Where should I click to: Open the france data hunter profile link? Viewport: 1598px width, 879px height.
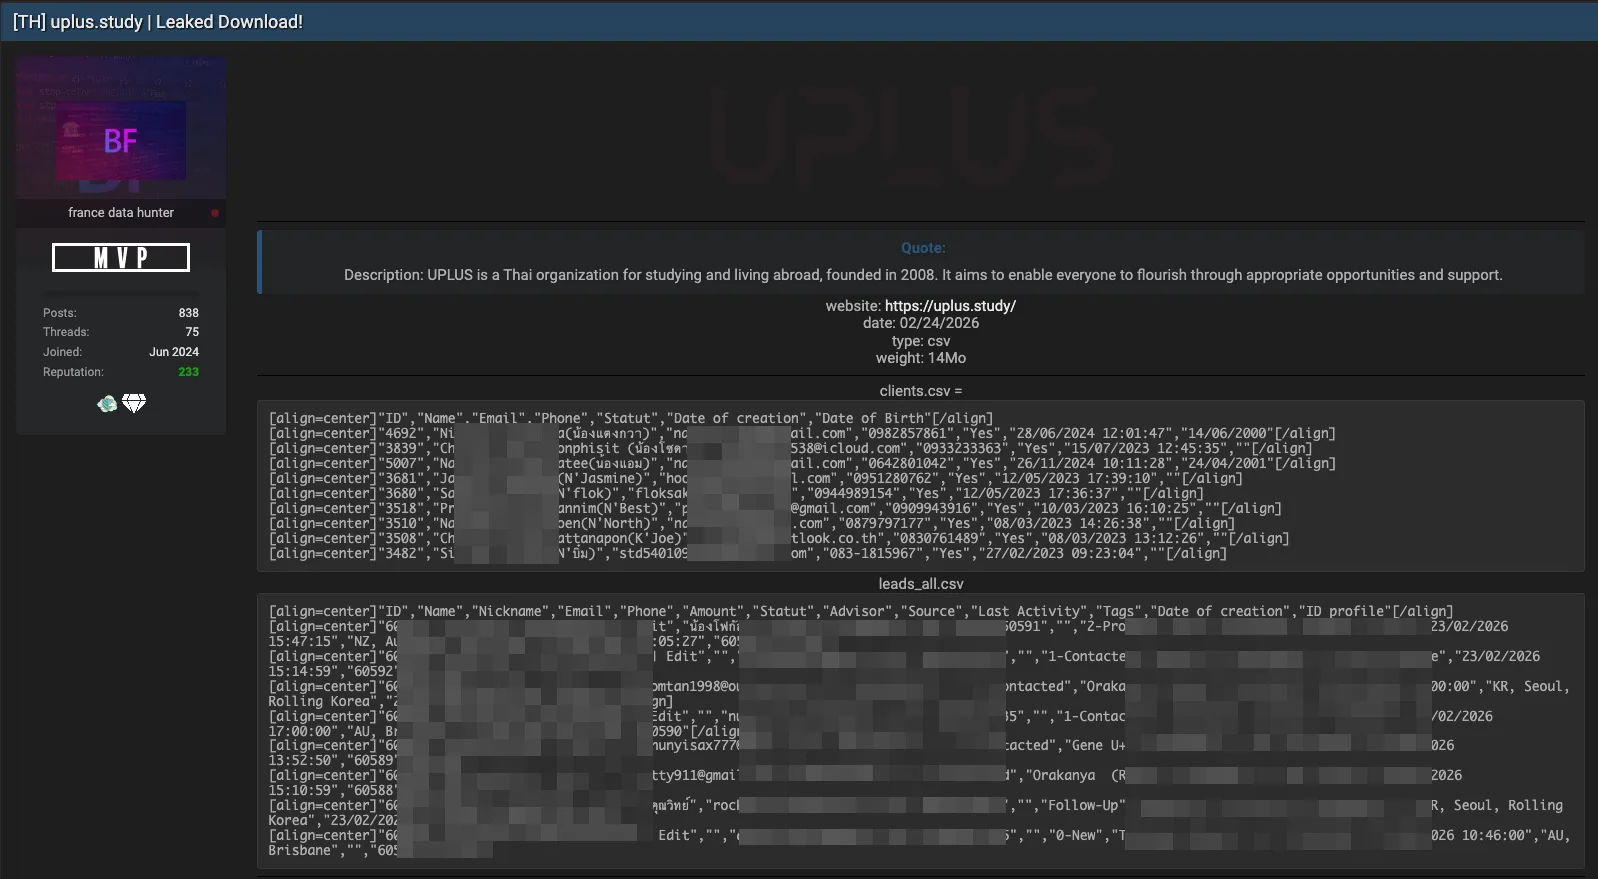pos(121,213)
